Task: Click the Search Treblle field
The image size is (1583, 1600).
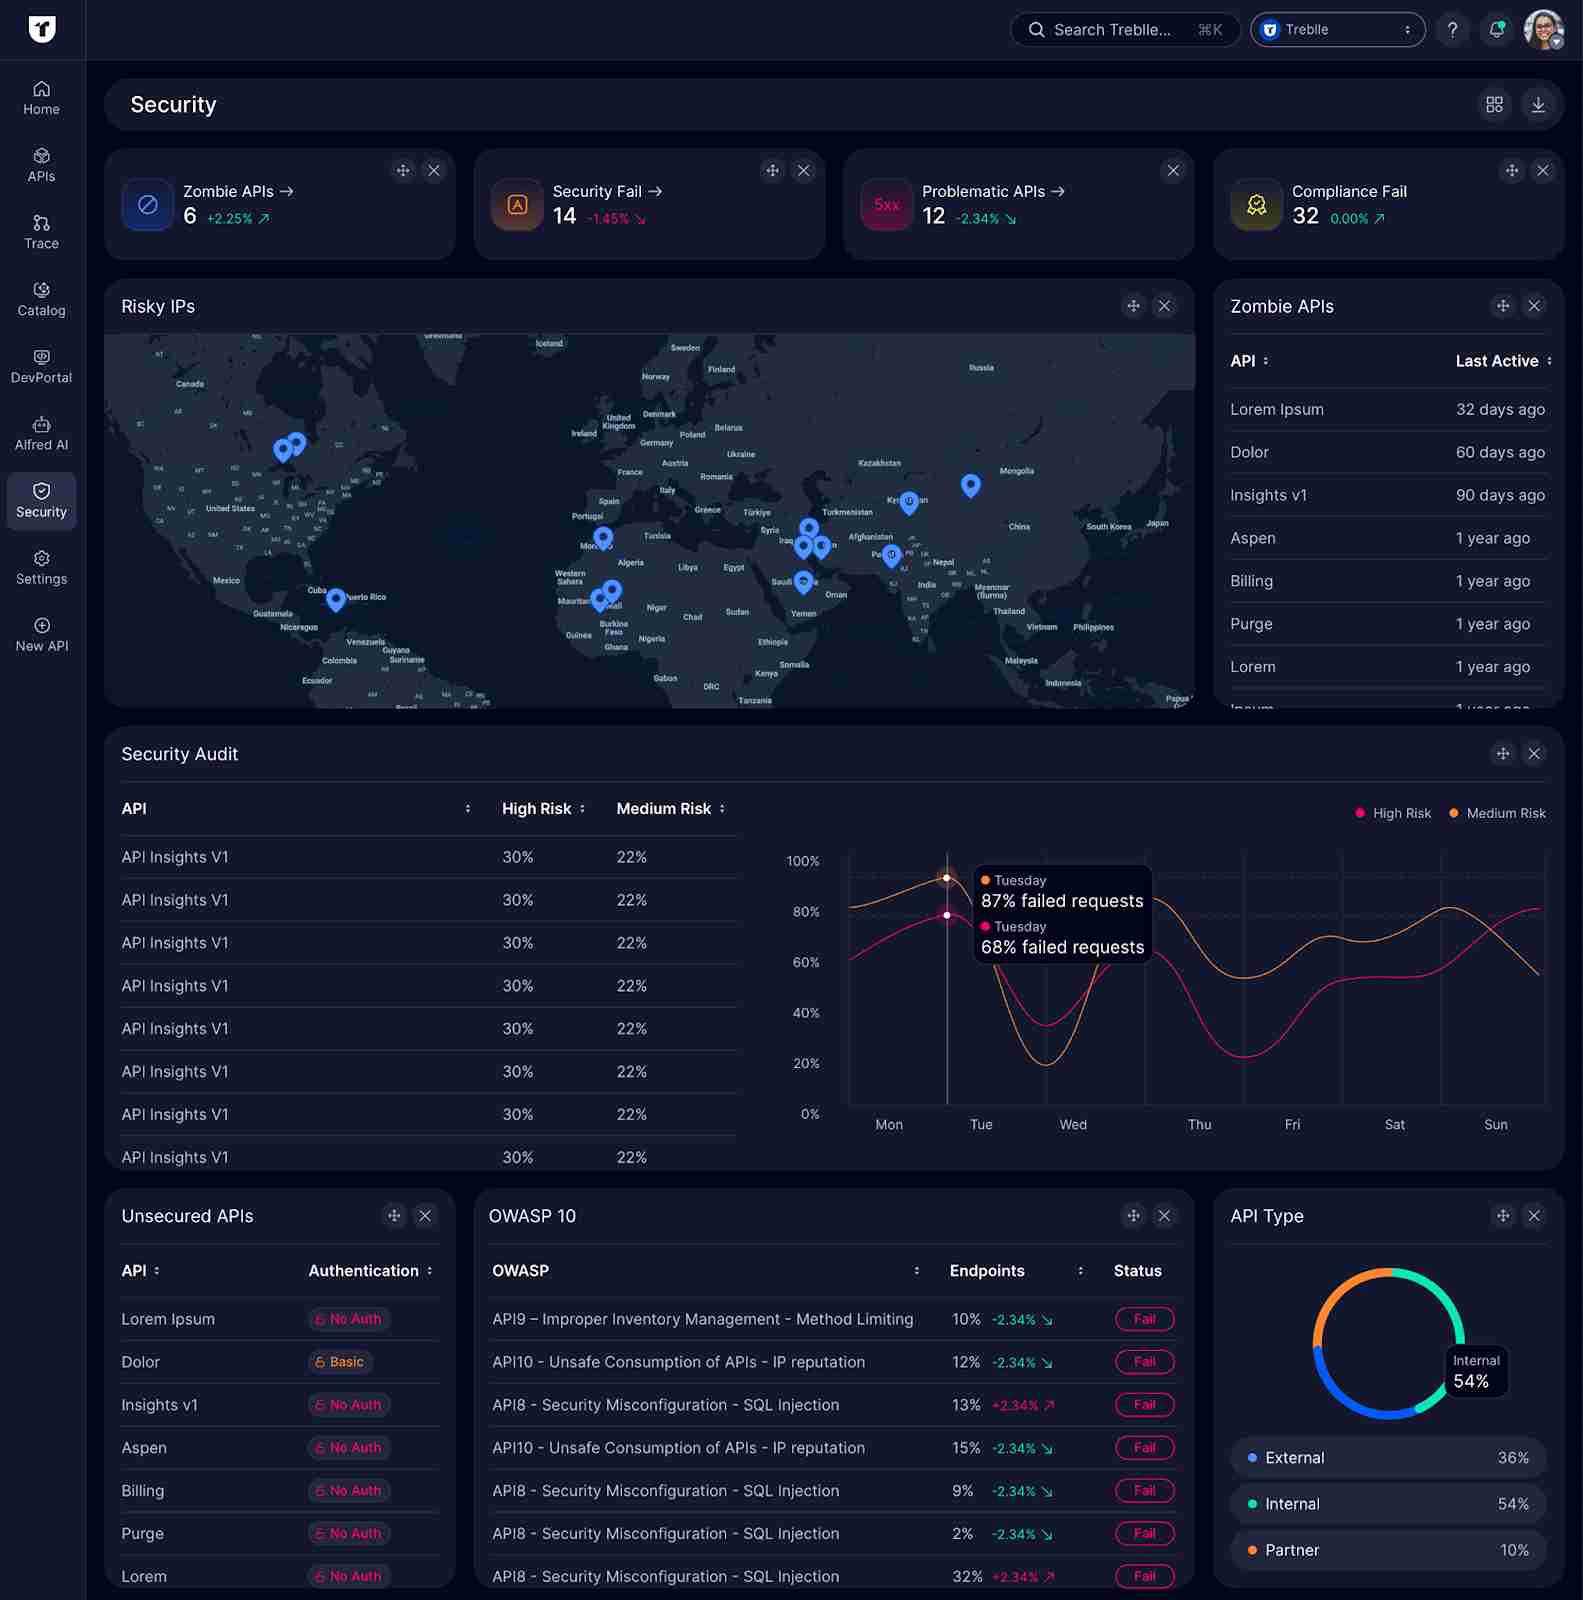Action: [1123, 30]
